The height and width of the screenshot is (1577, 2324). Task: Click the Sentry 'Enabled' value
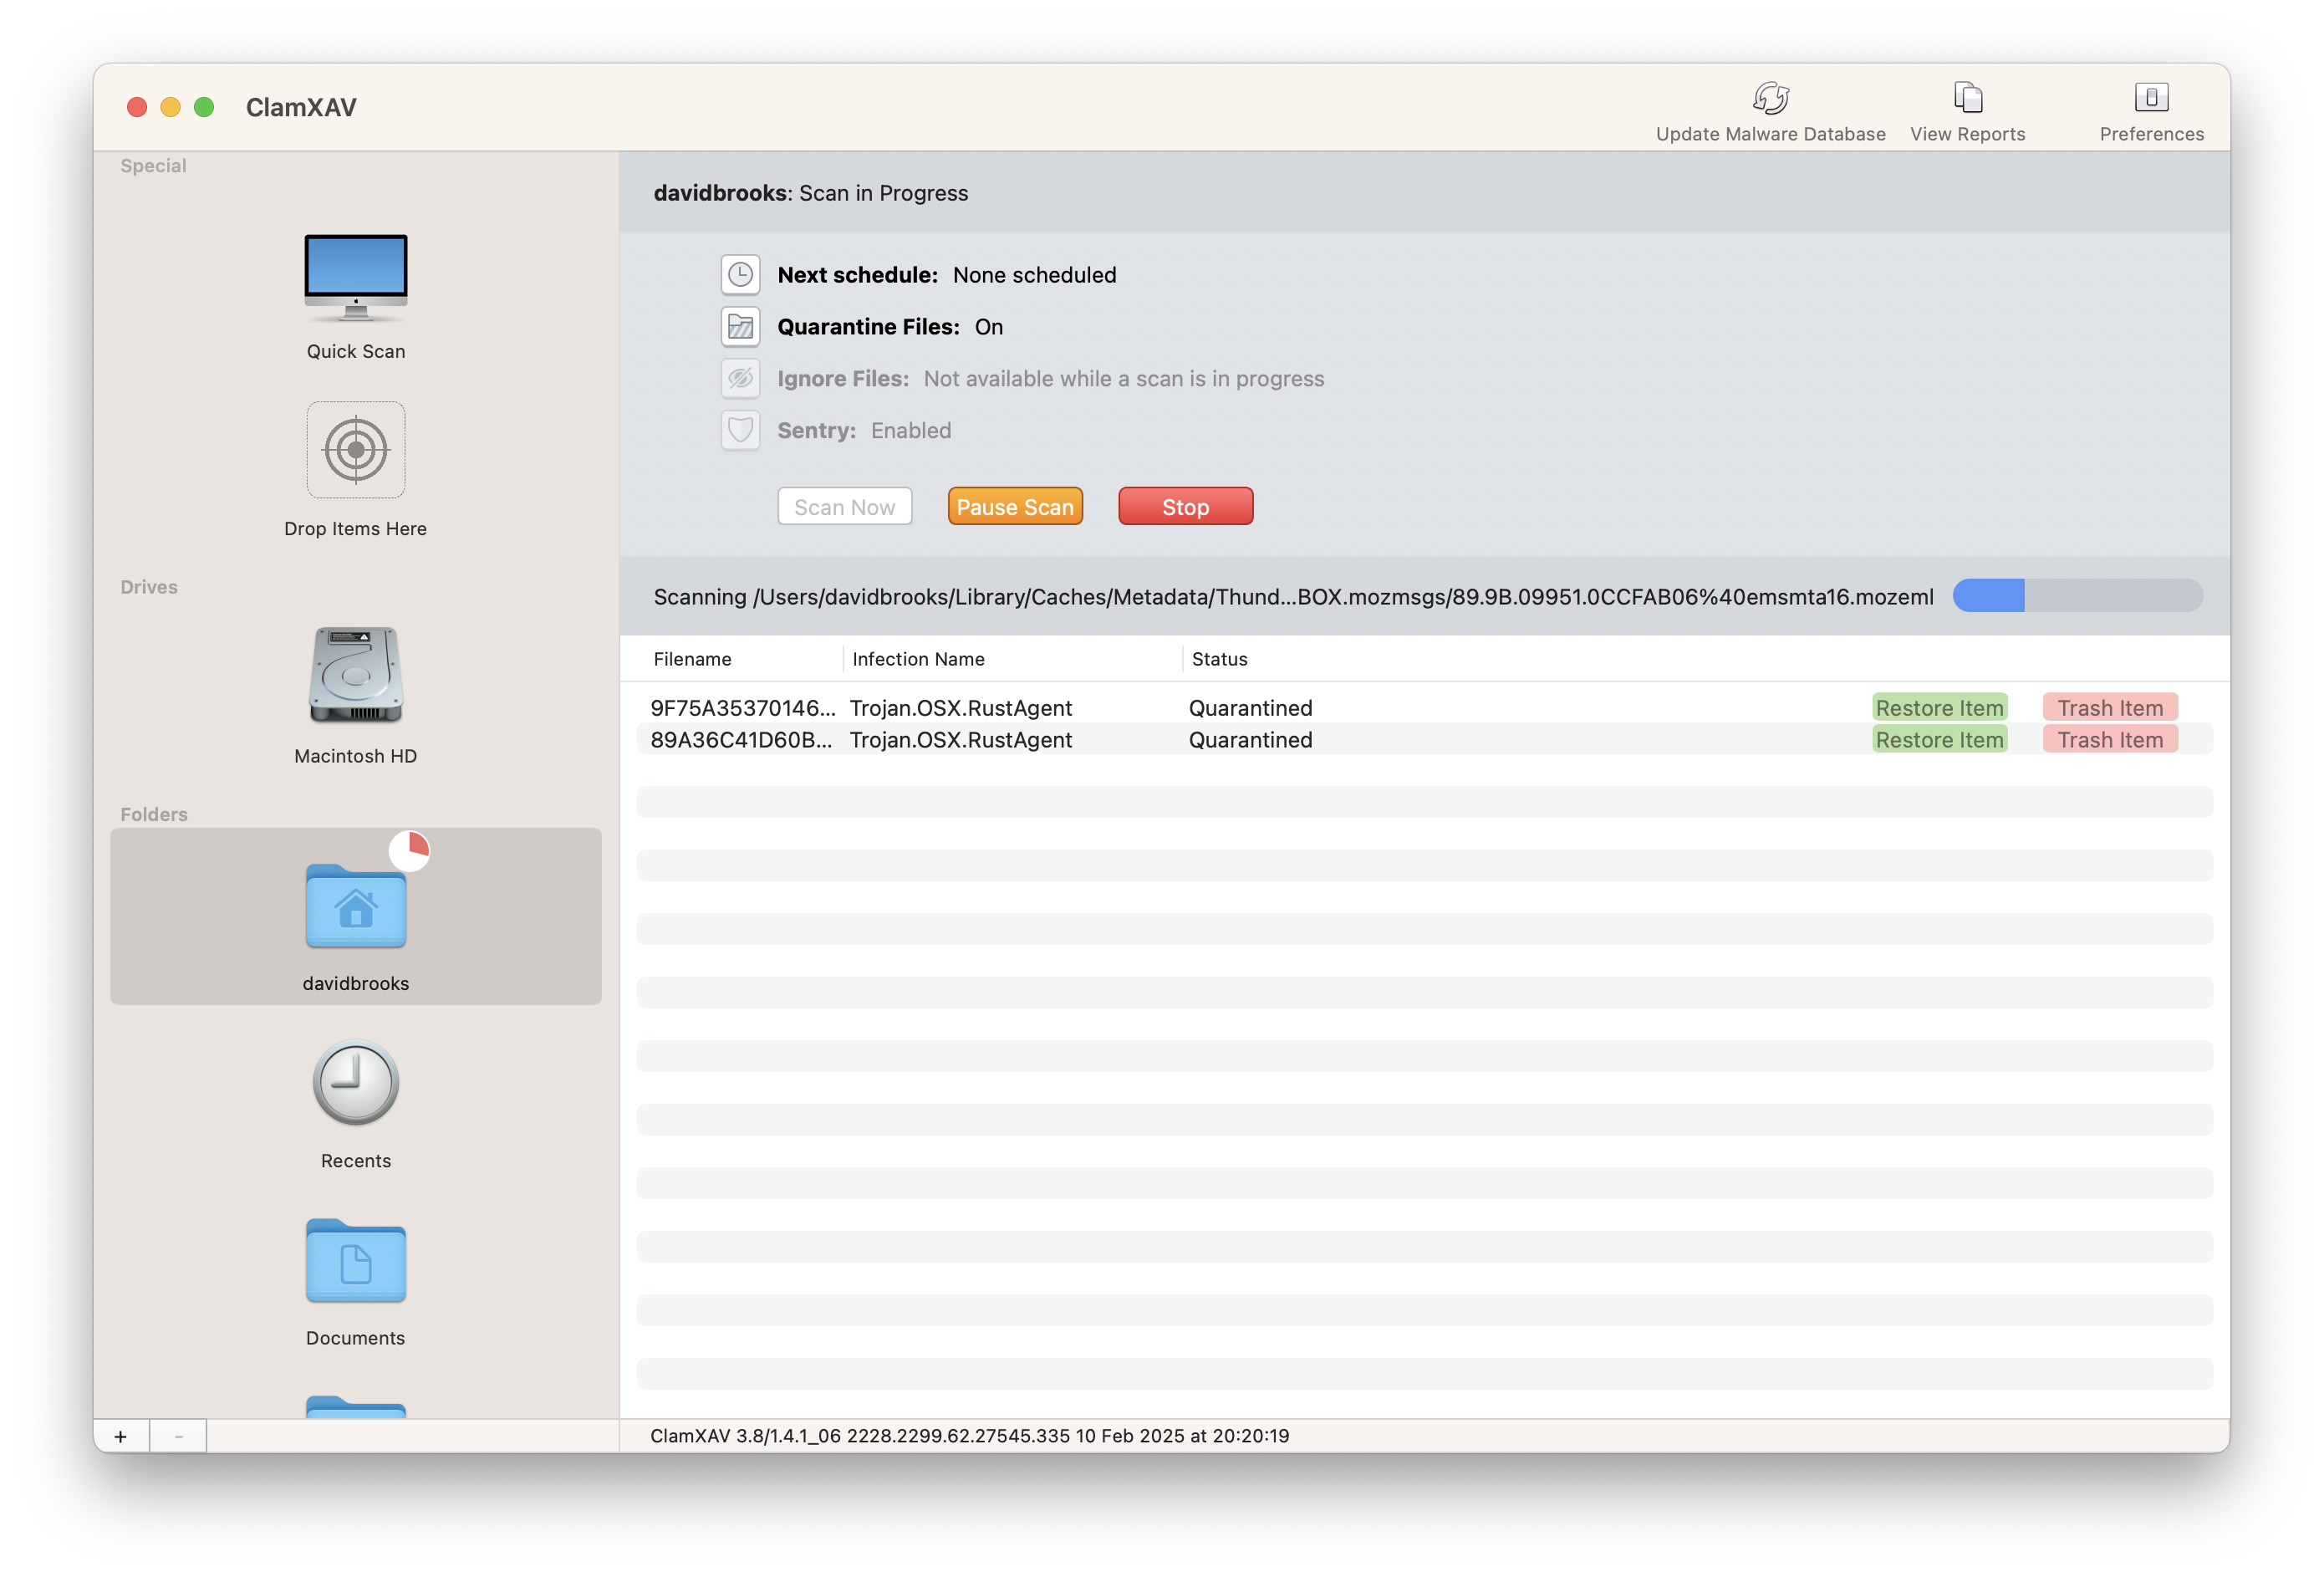[x=910, y=430]
